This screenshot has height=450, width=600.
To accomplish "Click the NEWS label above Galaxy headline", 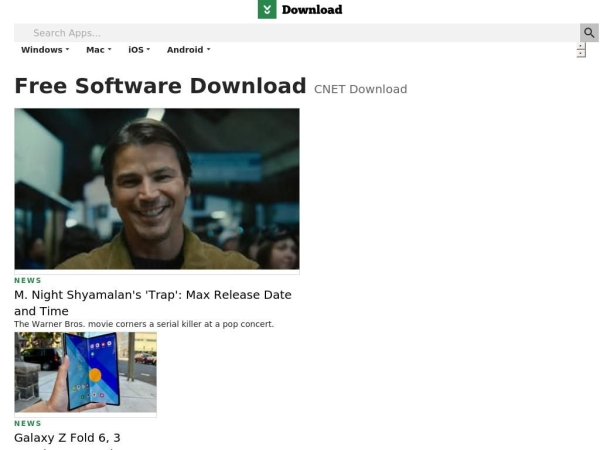I will [28, 424].
